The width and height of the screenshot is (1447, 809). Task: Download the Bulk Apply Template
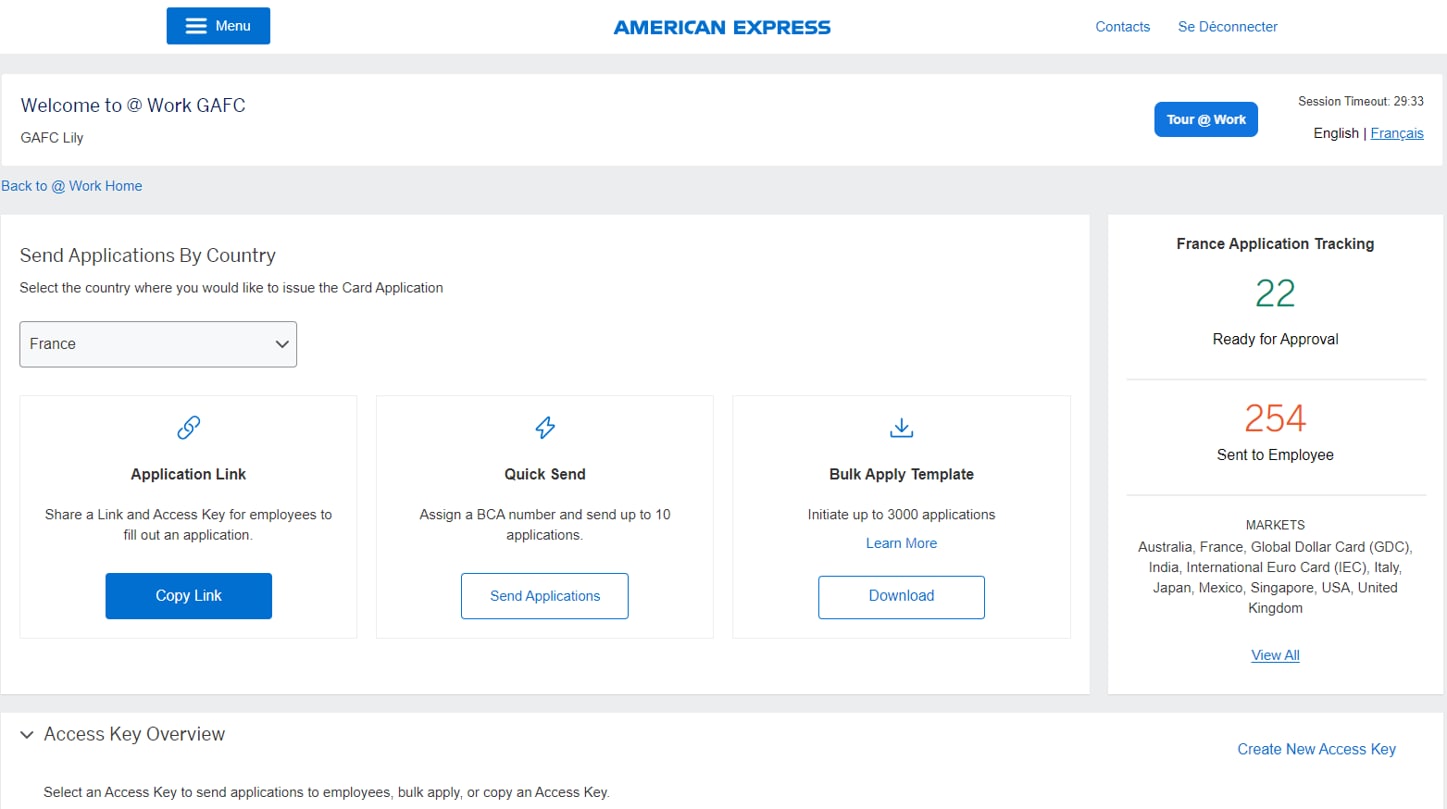click(901, 596)
